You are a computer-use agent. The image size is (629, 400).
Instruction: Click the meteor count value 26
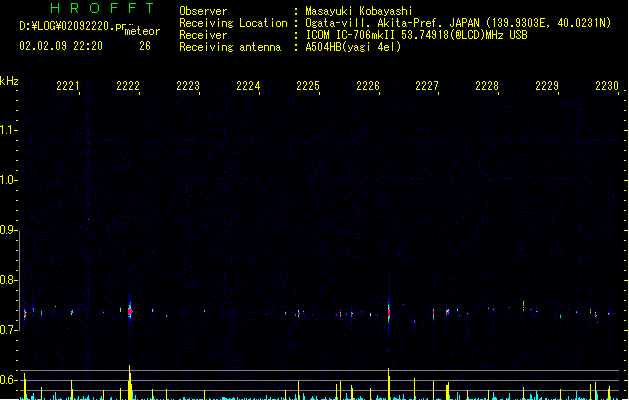[145, 46]
